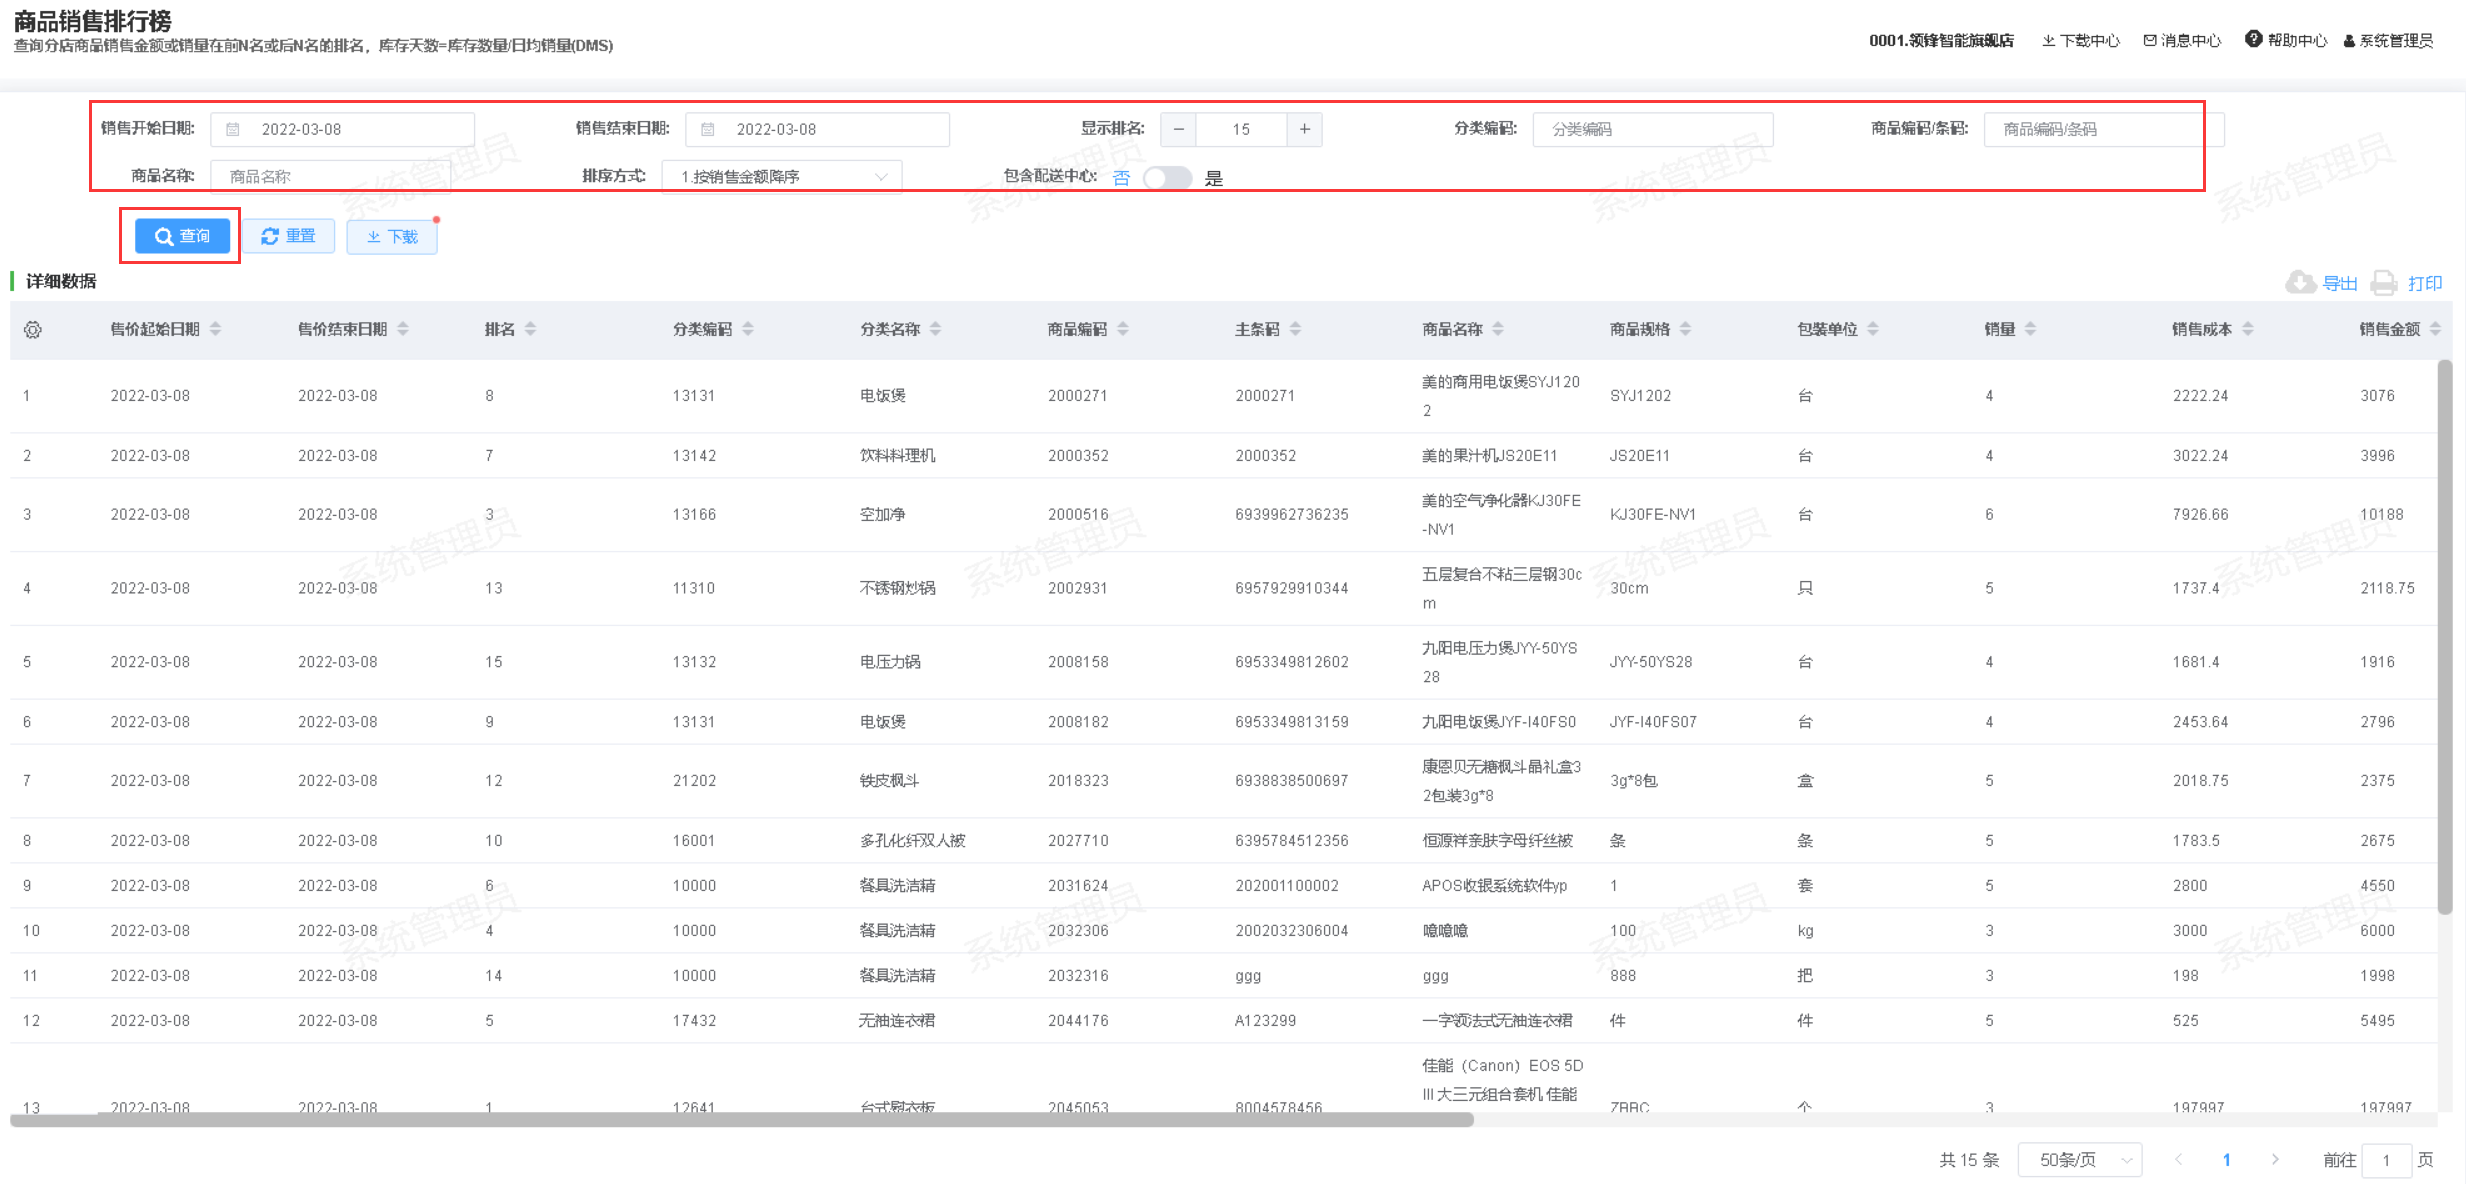Toggle the include distribution center (包含配送中心) switch

pyautogui.click(x=1167, y=178)
